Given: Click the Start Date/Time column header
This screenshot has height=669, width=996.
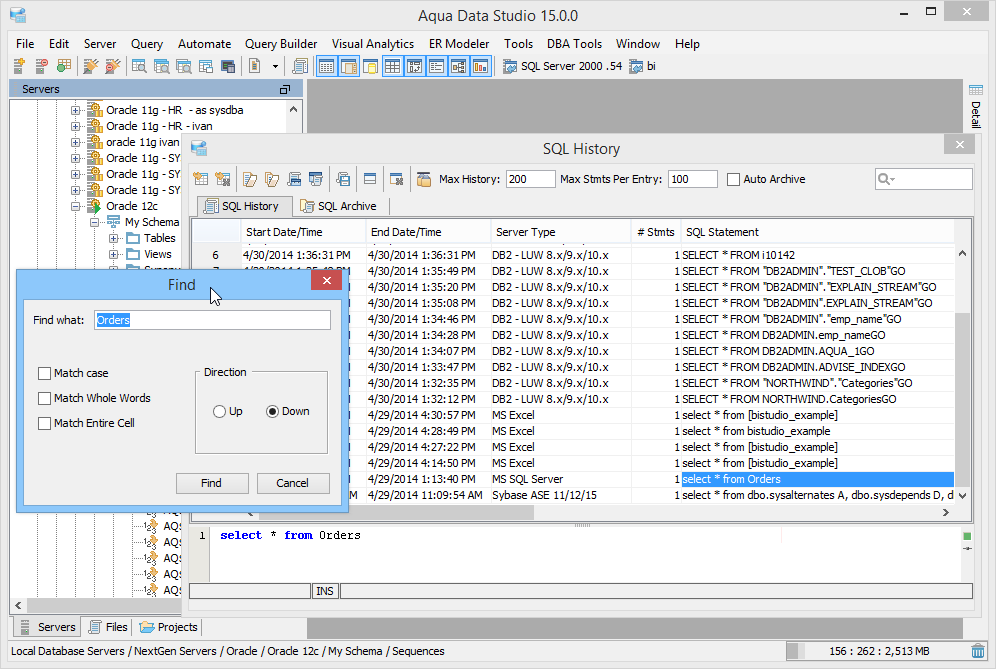Looking at the screenshot, I should 303,233.
